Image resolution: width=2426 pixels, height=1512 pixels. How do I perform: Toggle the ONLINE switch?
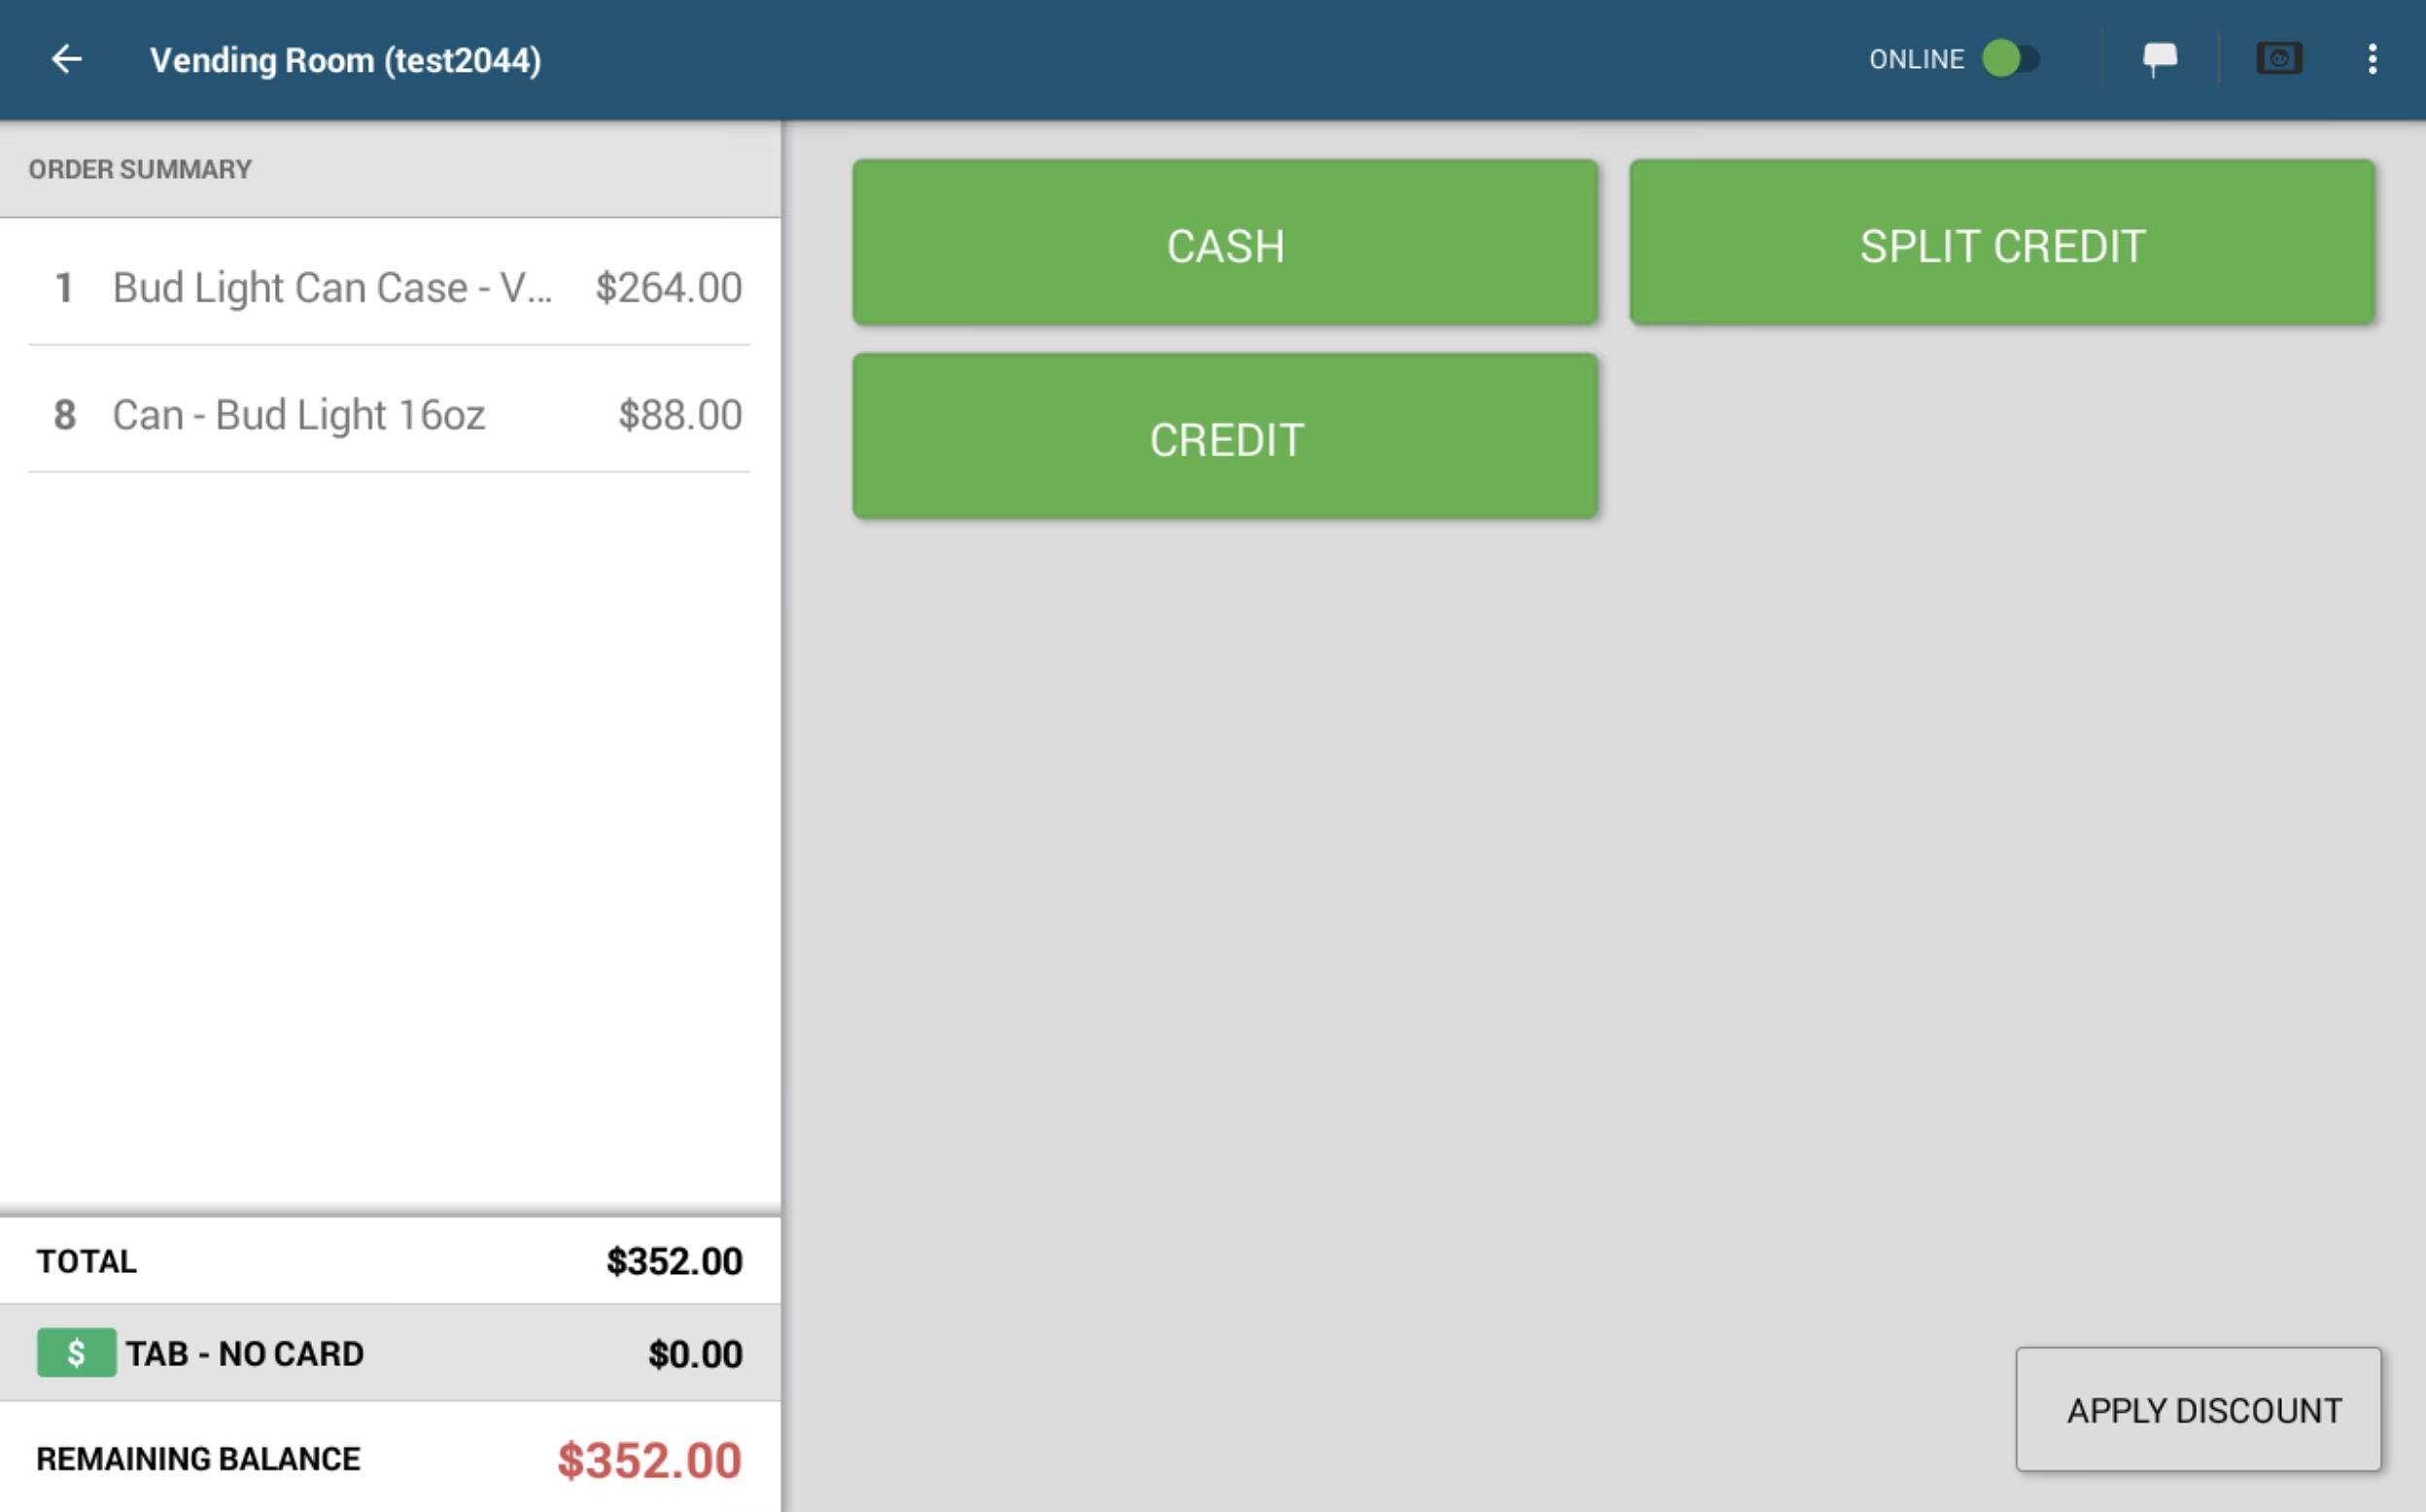pos(2010,59)
